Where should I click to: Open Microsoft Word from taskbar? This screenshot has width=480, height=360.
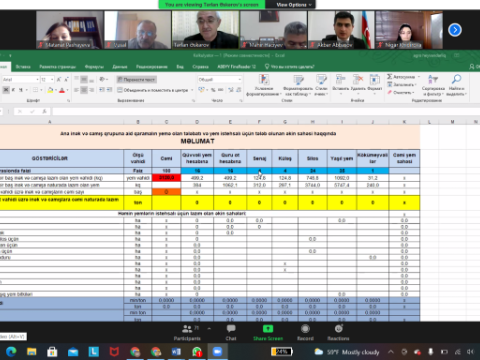[176, 352]
